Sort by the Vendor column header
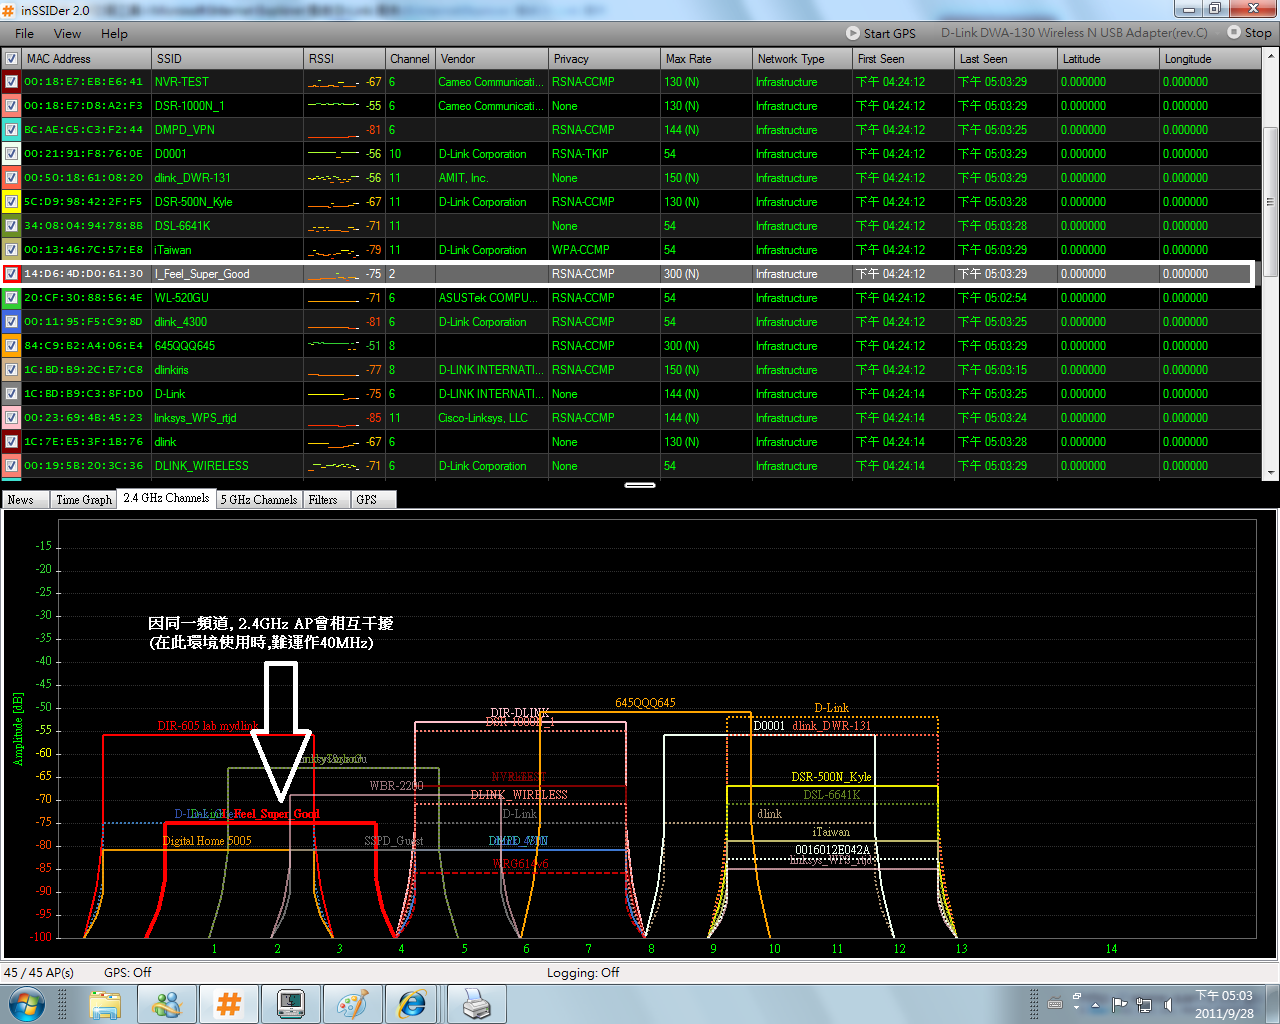Viewport: 1280px width, 1024px height. click(492, 59)
